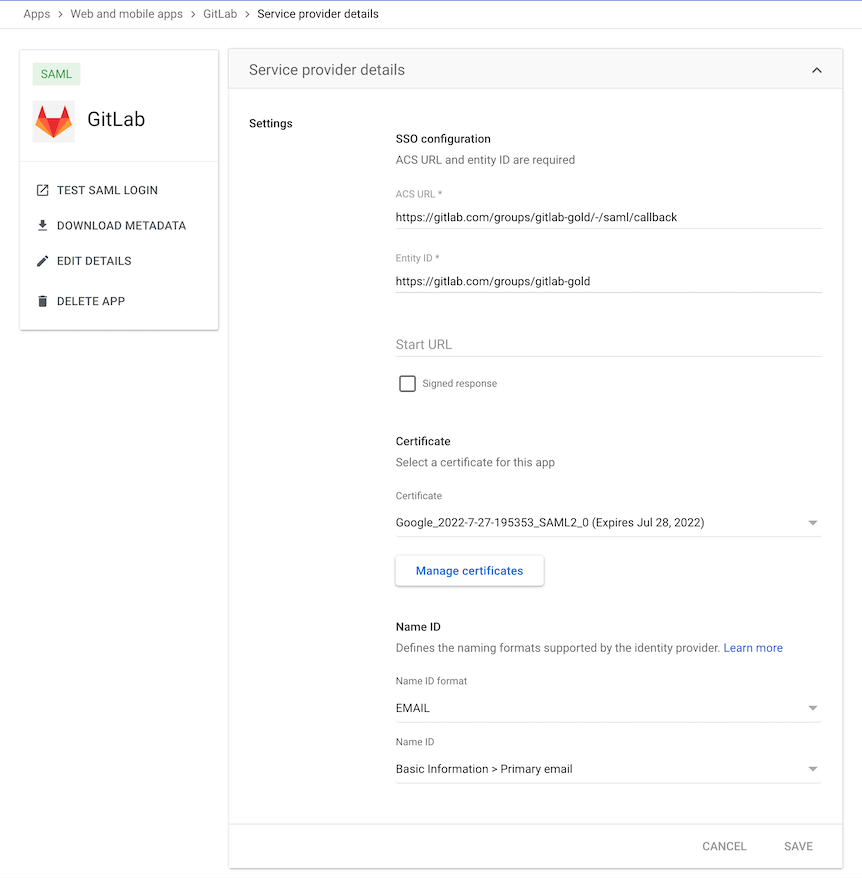Toggle the Signed response checkbox
The height and width of the screenshot is (878, 862).
tap(407, 383)
